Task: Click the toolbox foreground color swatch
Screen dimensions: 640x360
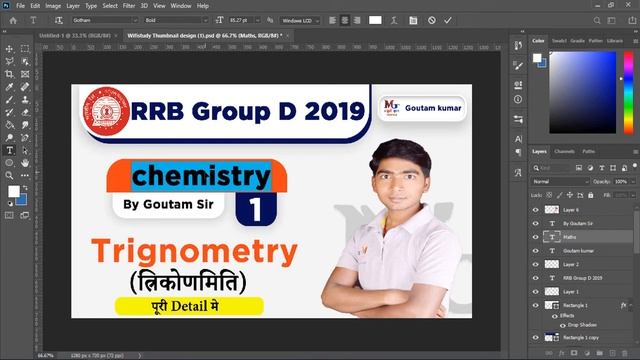Action: point(13,191)
